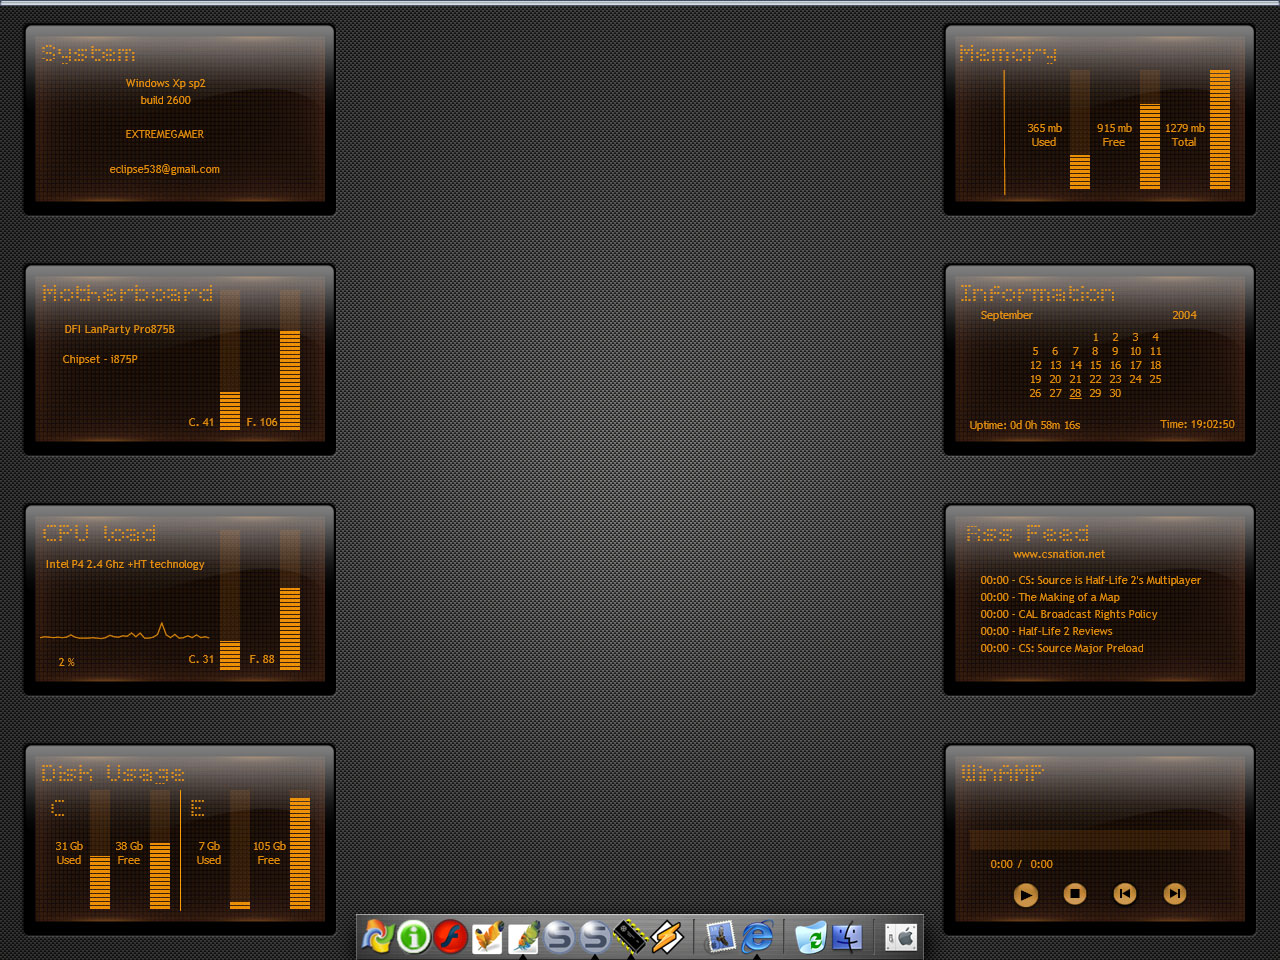The height and width of the screenshot is (960, 1280).
Task: Click the 0:00 / 0:00 WinAMP time display
Action: click(1021, 864)
